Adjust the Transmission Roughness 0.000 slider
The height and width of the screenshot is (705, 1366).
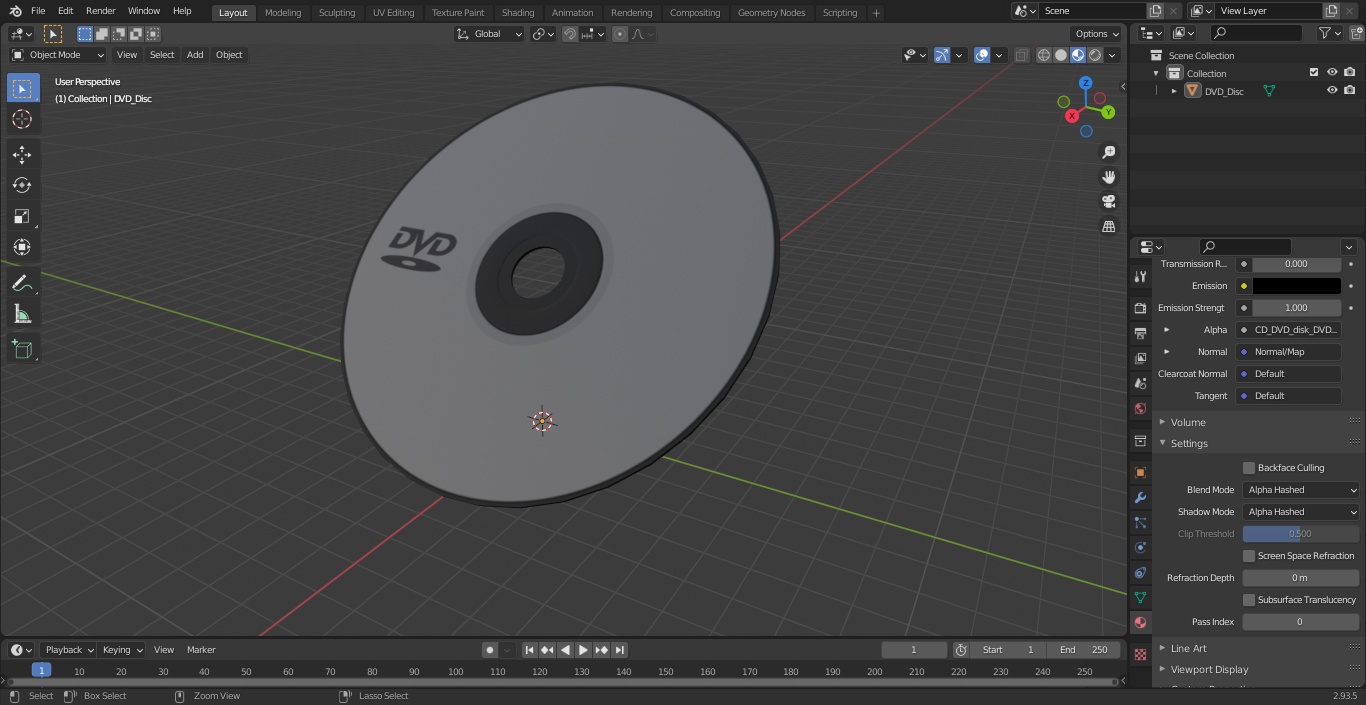pyautogui.click(x=1296, y=264)
